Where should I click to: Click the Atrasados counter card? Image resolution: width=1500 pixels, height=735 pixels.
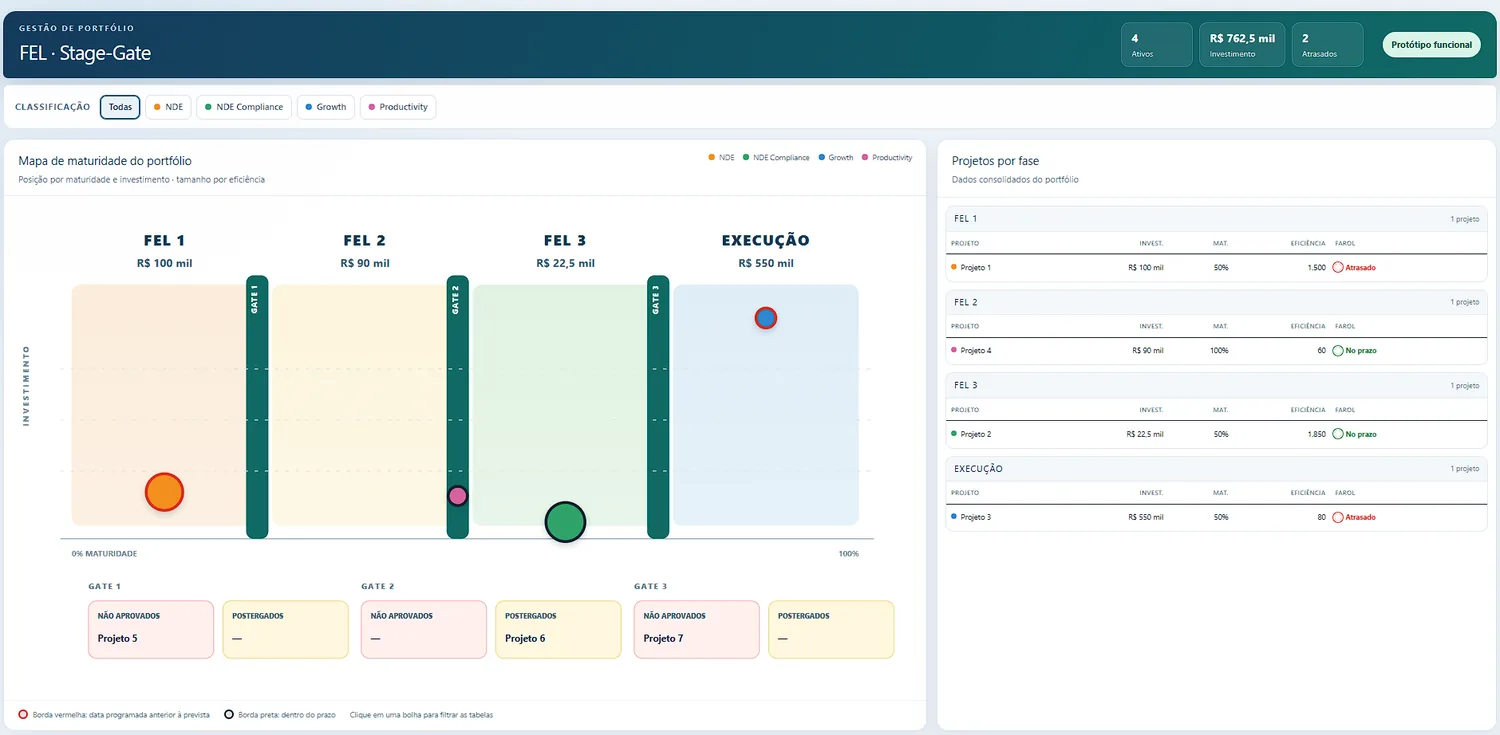tap(1327, 45)
